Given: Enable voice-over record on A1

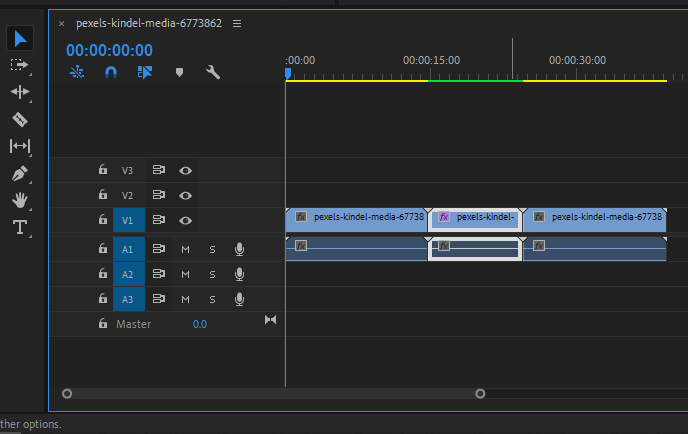Looking at the screenshot, I should point(239,249).
